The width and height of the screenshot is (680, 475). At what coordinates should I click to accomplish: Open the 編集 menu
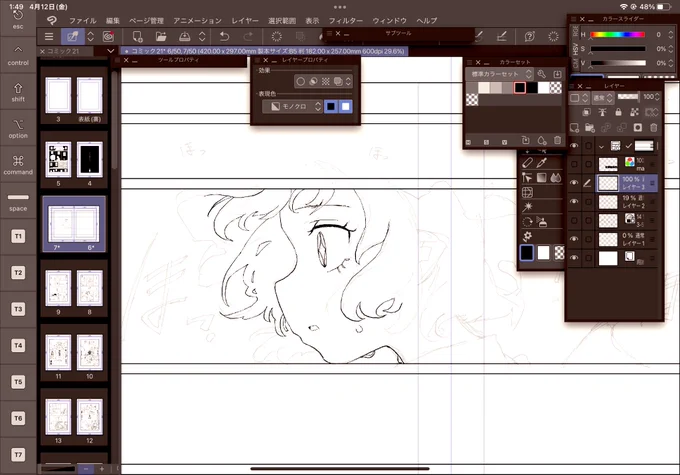tap(113, 20)
